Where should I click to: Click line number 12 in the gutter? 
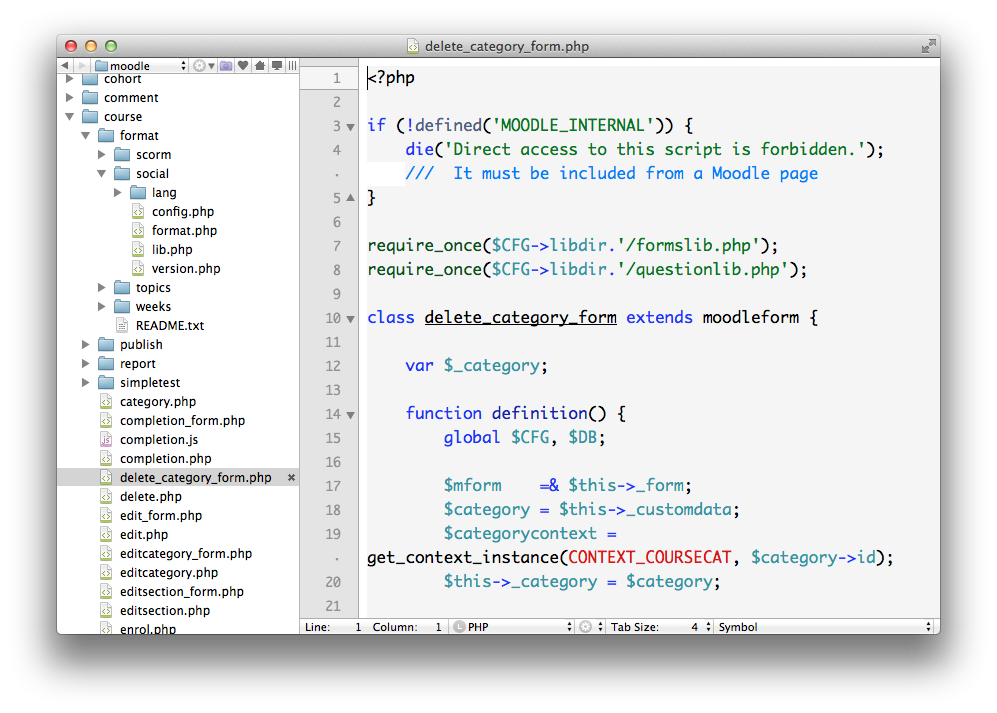(x=333, y=366)
